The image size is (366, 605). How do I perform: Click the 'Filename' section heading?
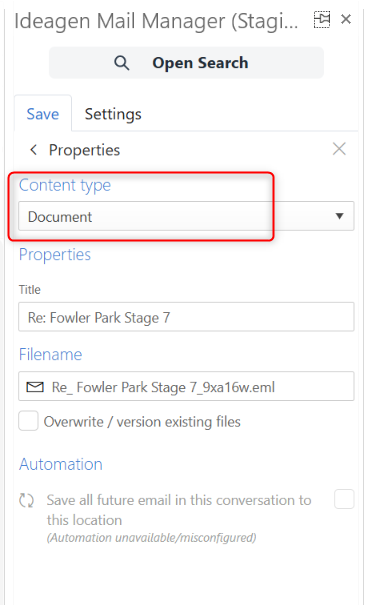51,354
